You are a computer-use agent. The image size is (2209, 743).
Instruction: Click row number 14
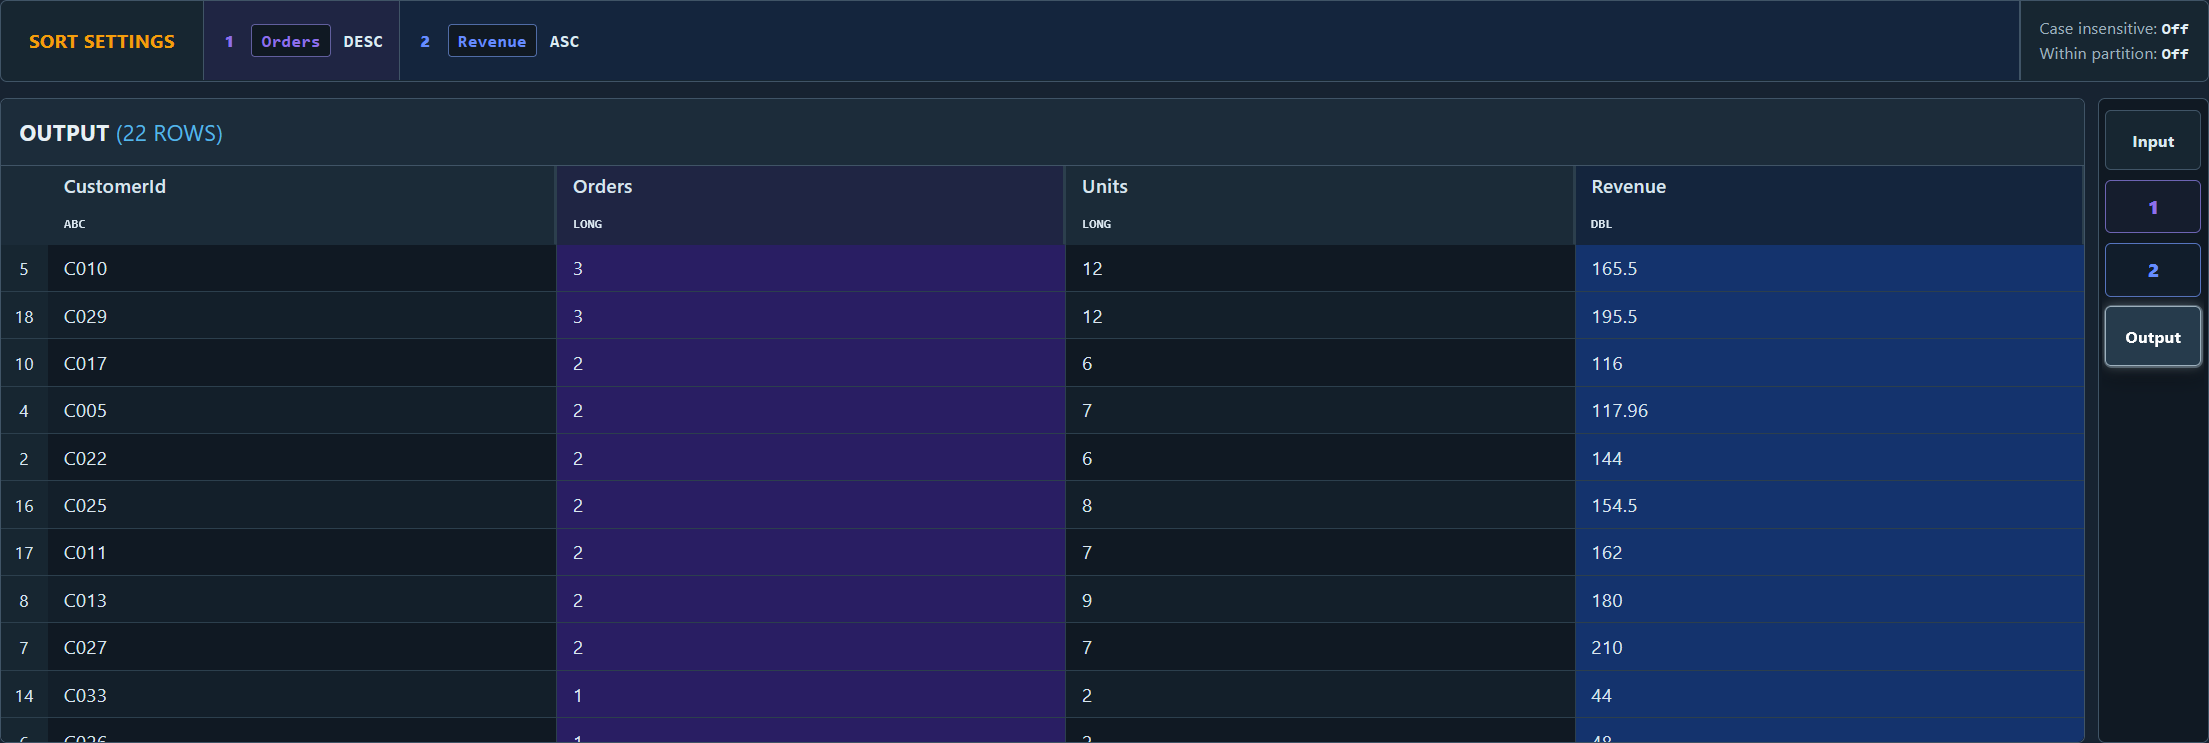[24, 695]
